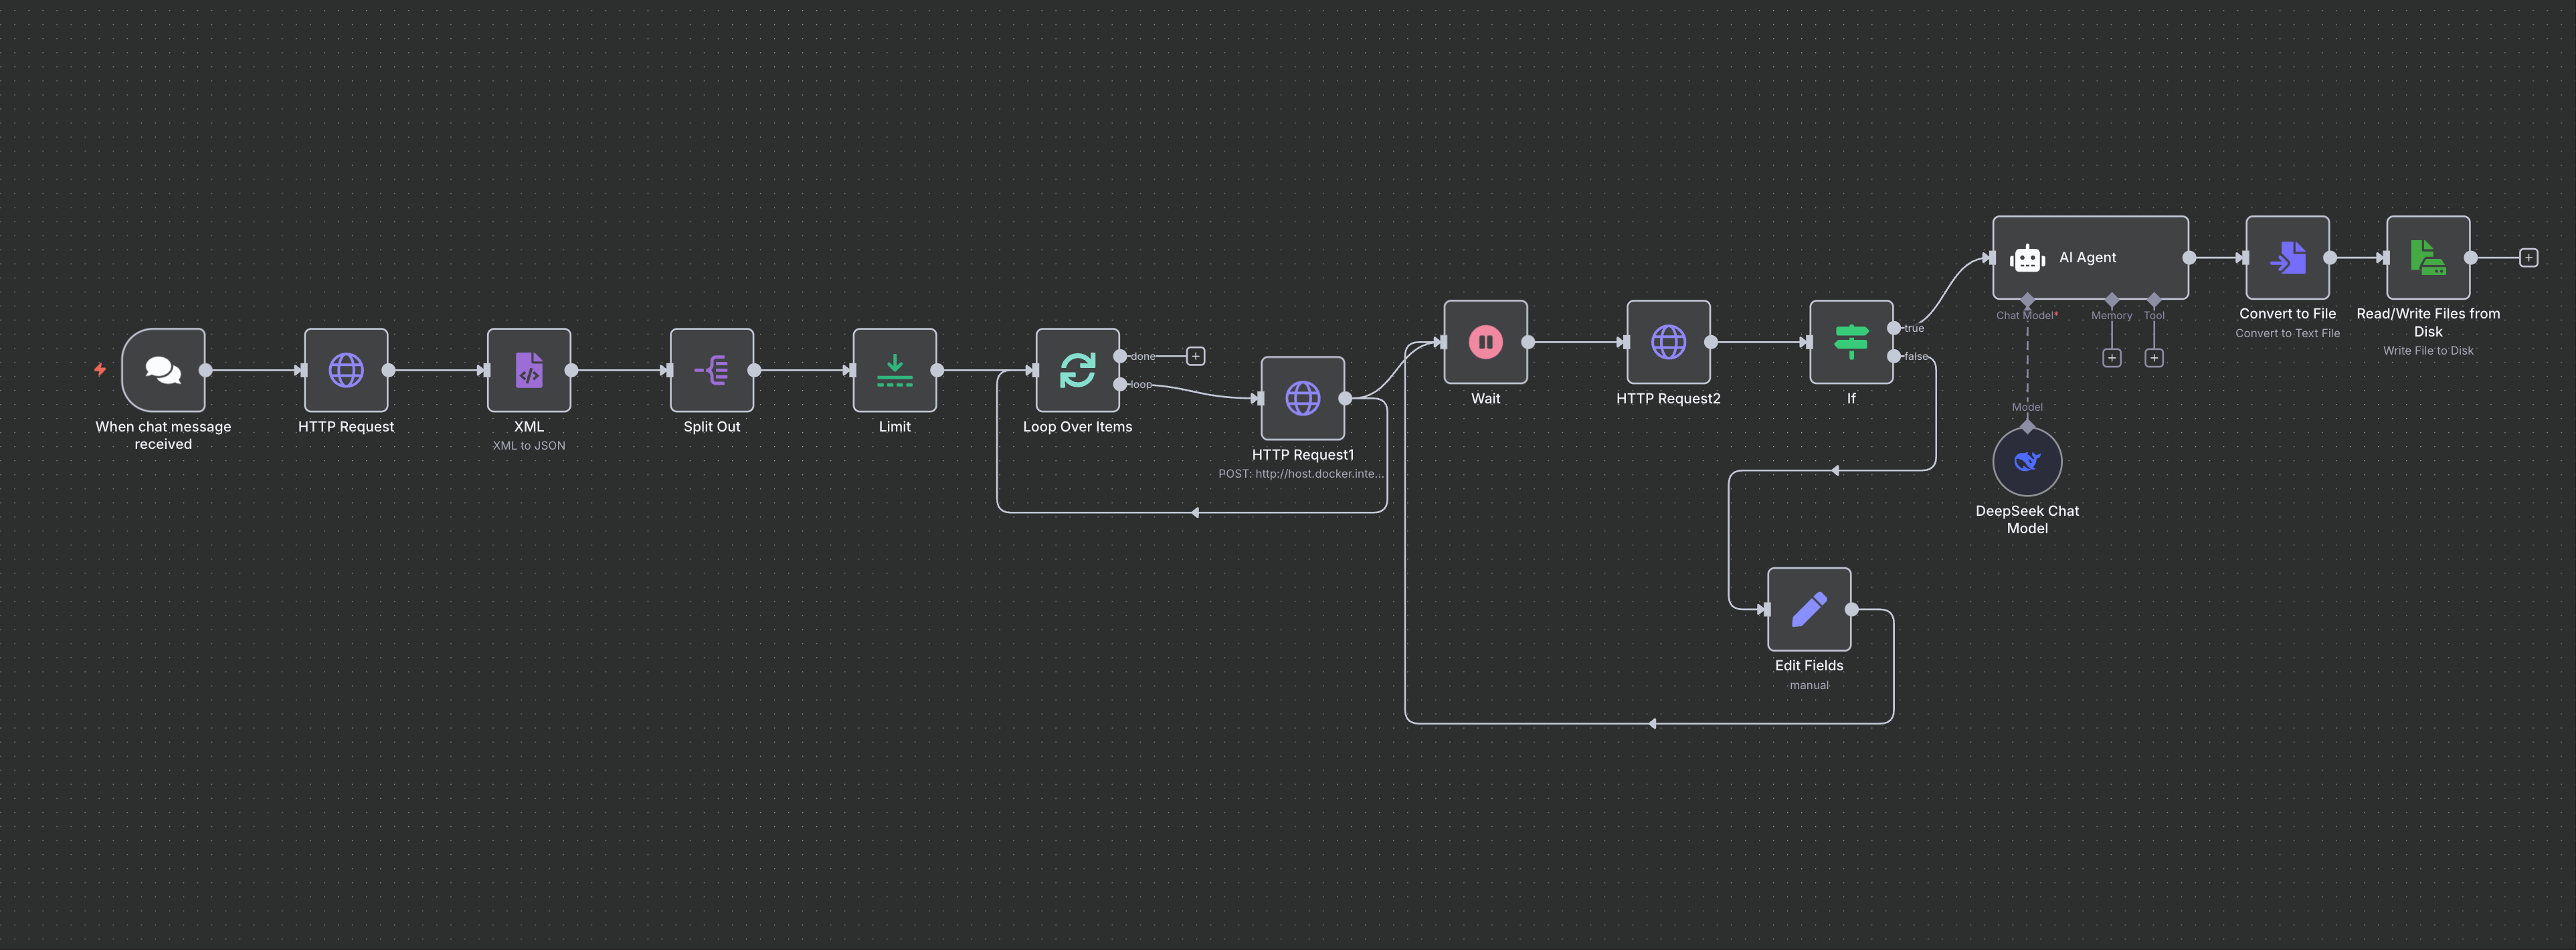Open the If condition node
The height and width of the screenshot is (950, 2576).
point(1851,342)
